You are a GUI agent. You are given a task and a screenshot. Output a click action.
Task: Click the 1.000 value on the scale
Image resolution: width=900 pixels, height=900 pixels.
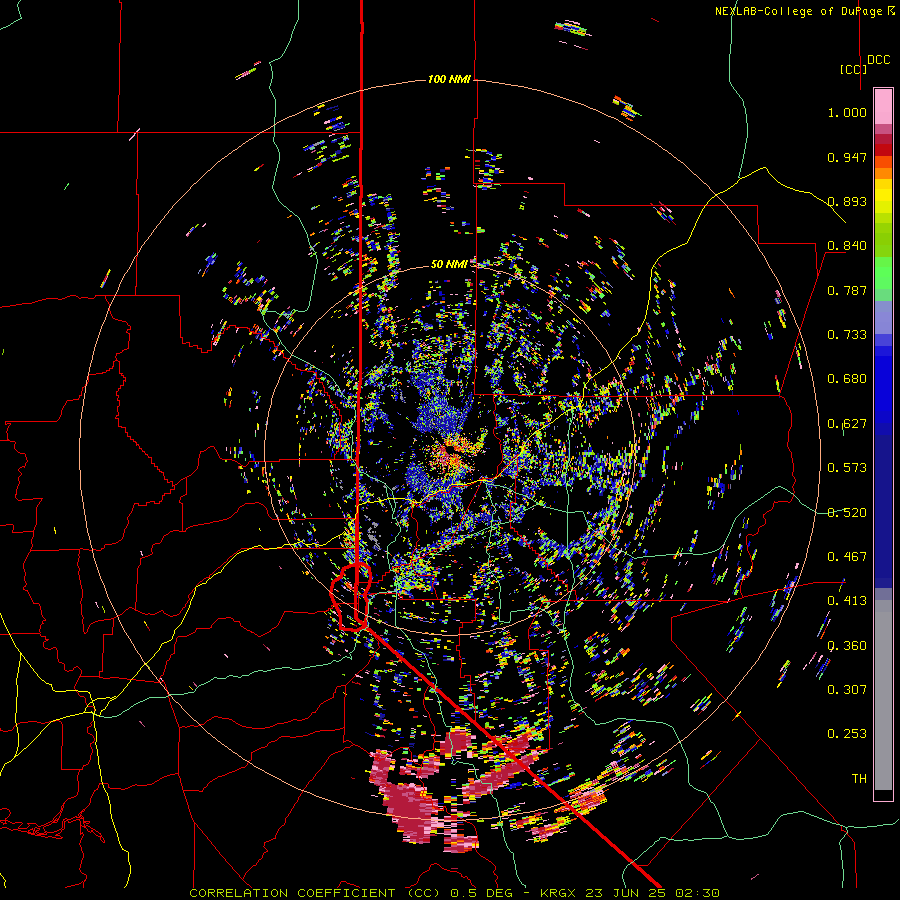click(x=847, y=112)
